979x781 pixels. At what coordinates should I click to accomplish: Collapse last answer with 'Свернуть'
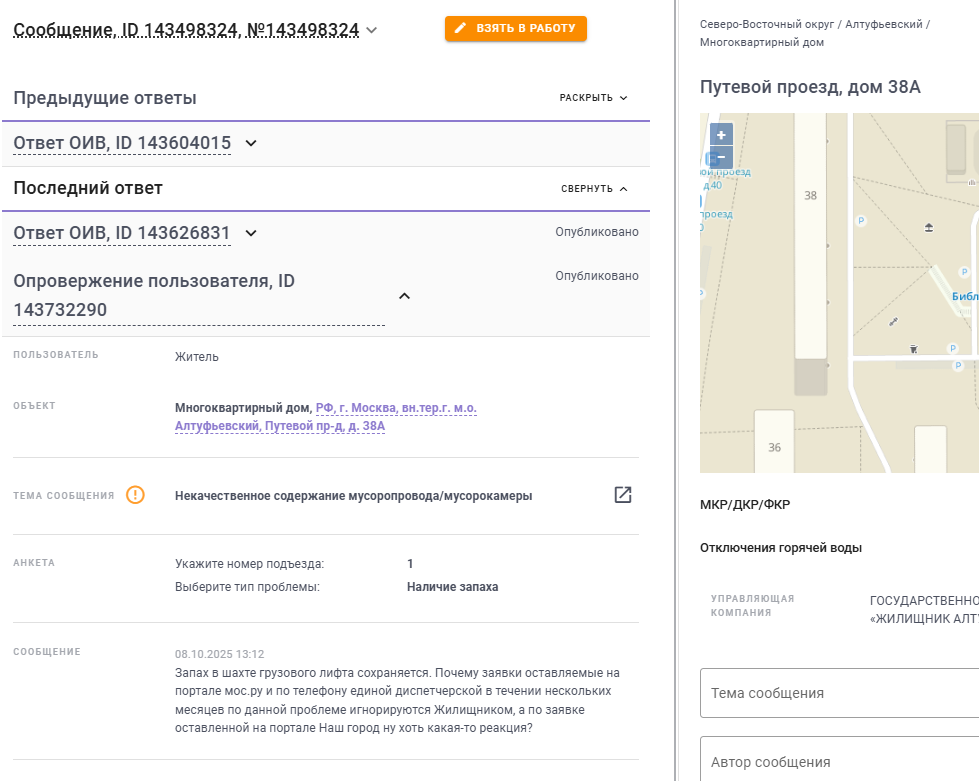point(594,188)
